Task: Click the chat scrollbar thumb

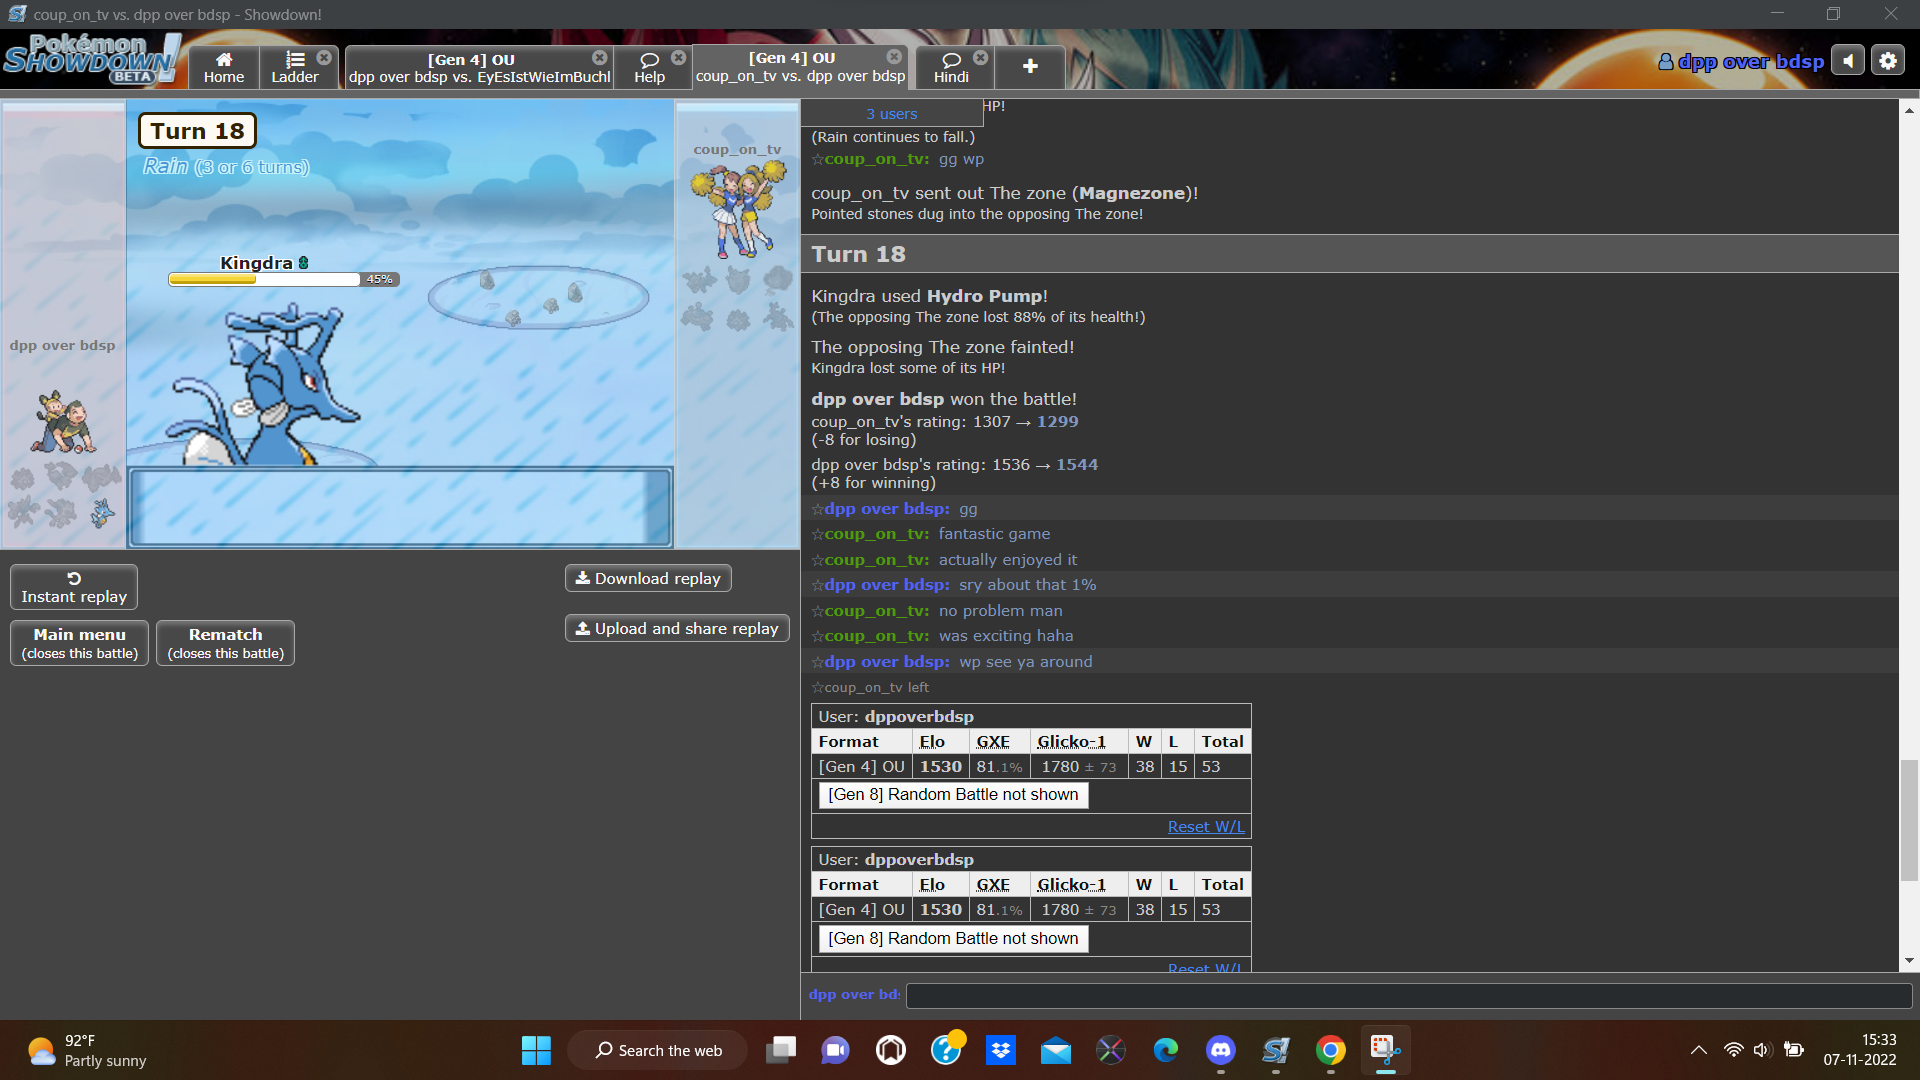Action: (x=1909, y=820)
